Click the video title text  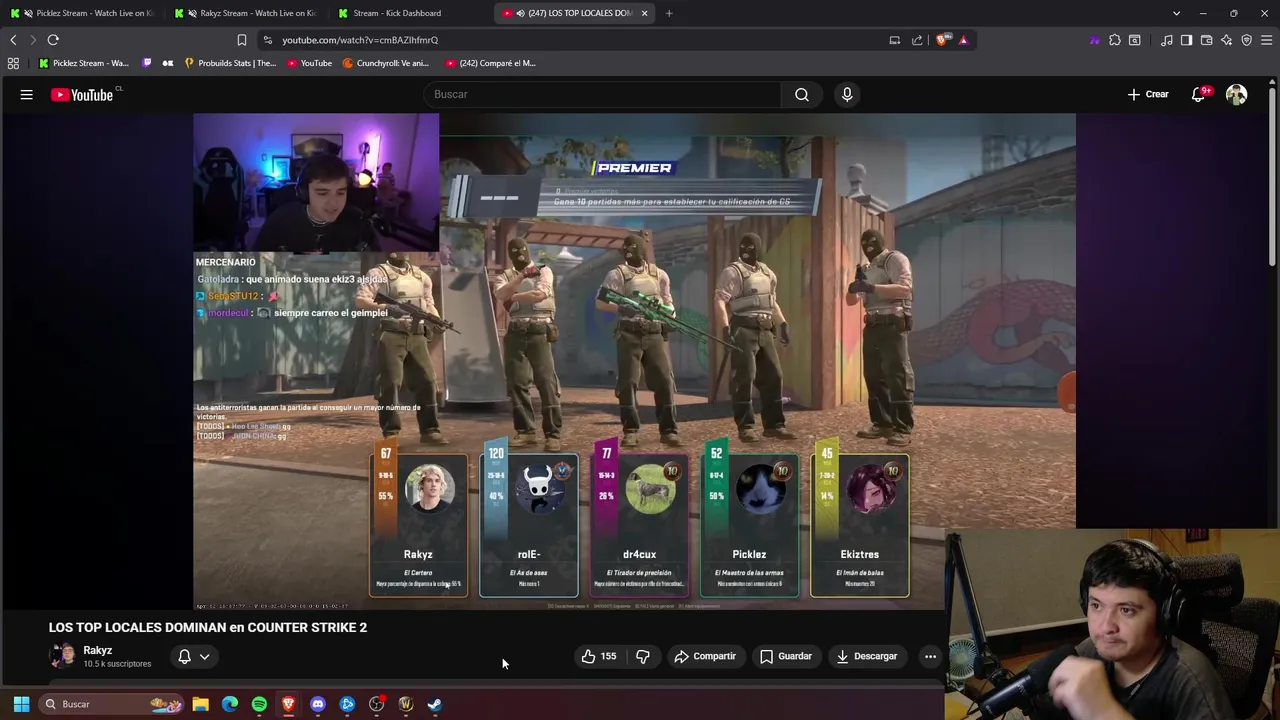[x=208, y=627]
